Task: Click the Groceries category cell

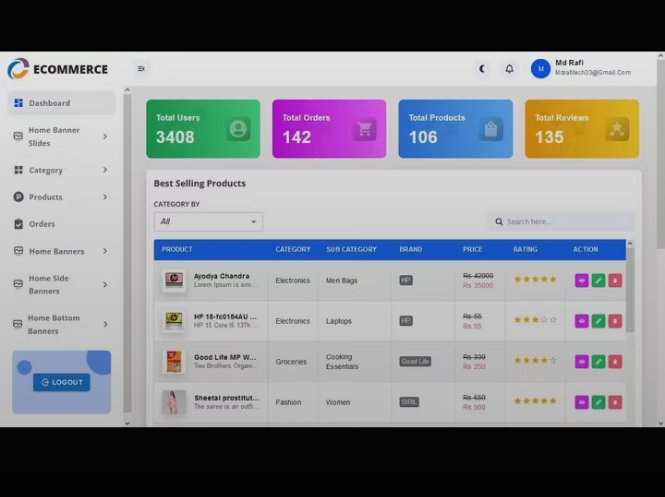Action: click(291, 362)
